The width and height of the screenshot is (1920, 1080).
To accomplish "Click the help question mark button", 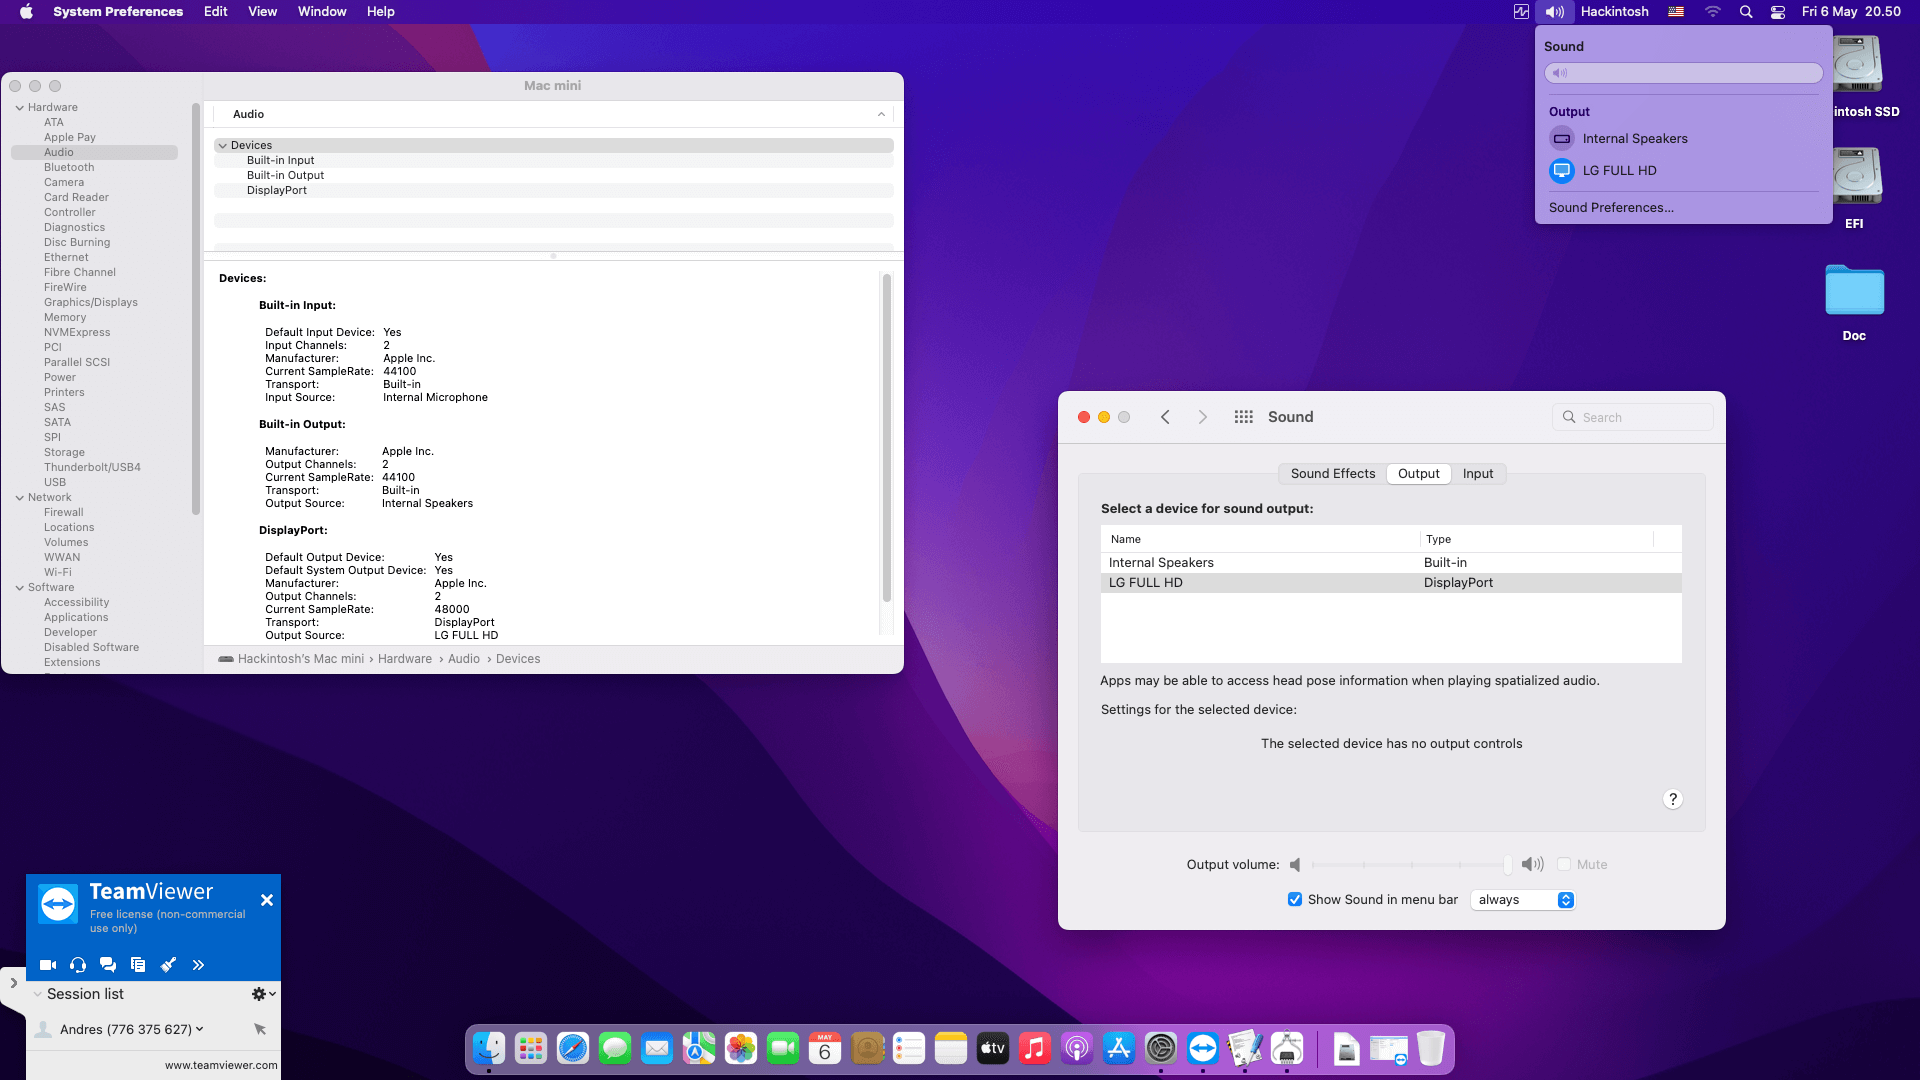I will click(x=1672, y=799).
